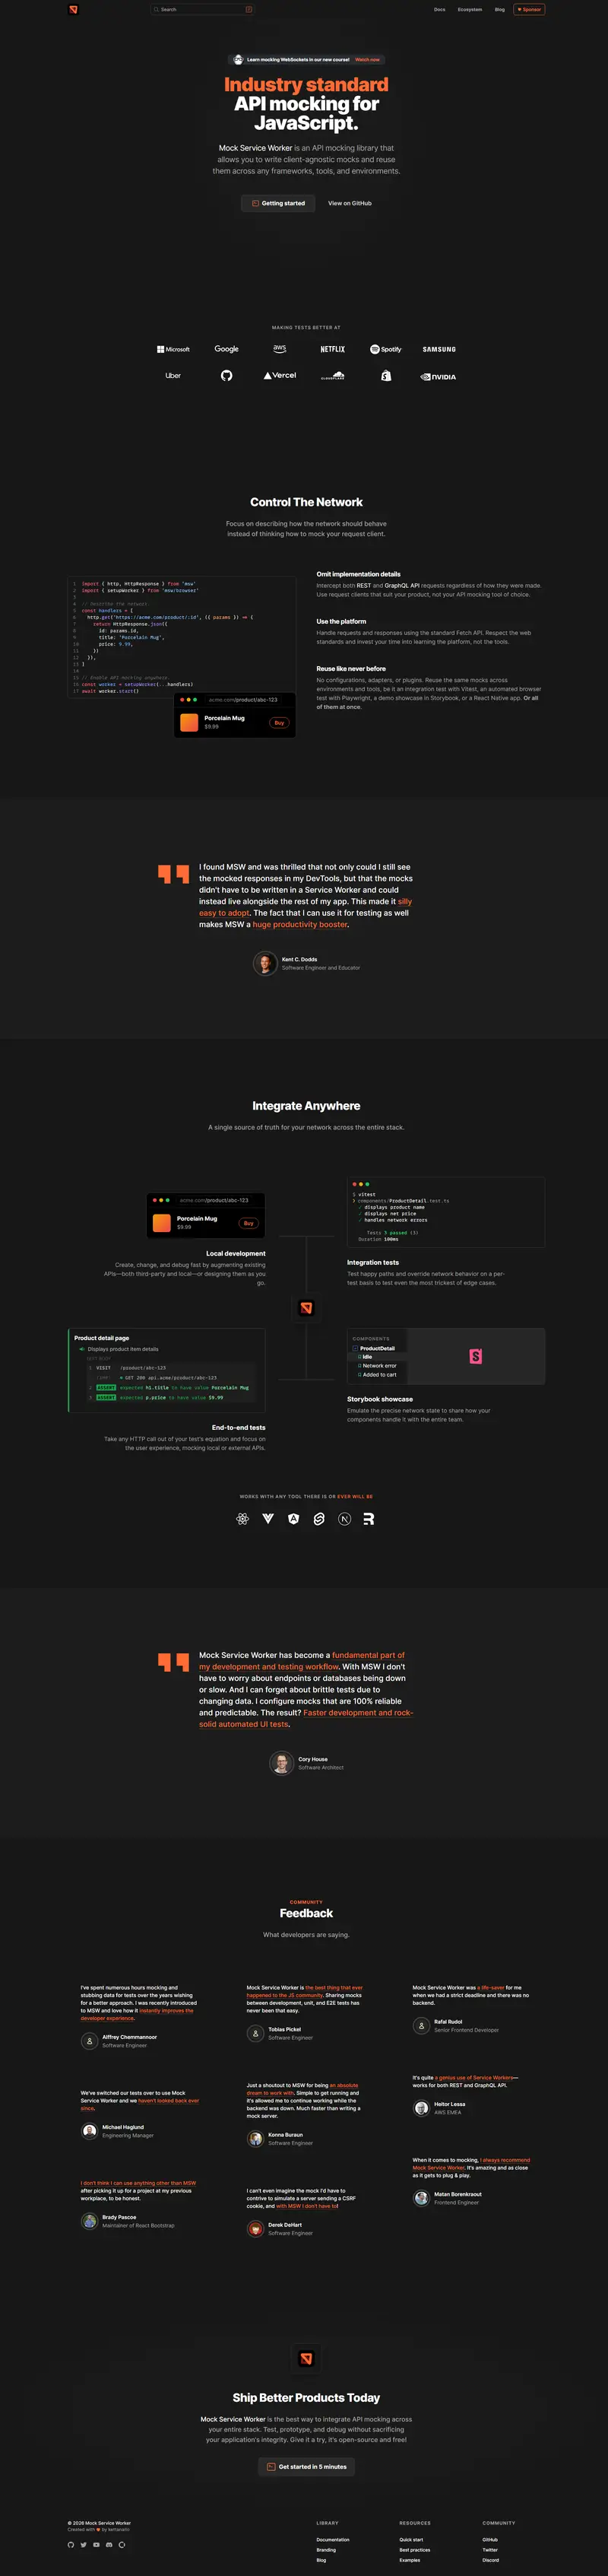Click the Getting started button
608x2576 pixels.
pos(278,203)
